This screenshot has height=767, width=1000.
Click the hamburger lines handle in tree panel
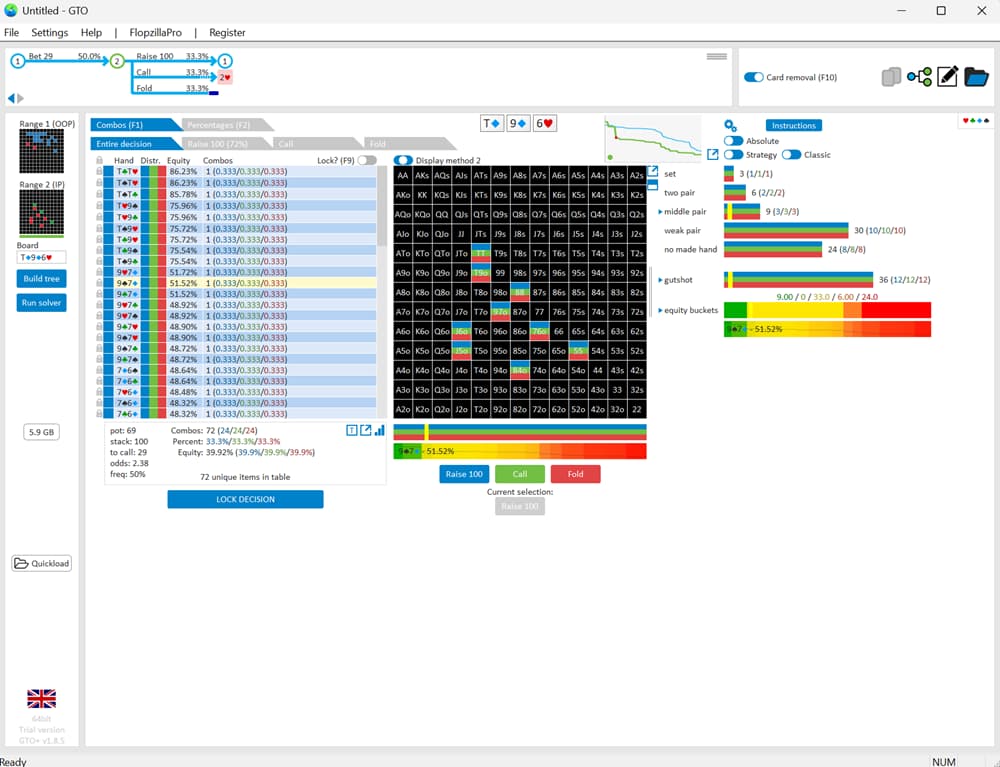(x=717, y=57)
